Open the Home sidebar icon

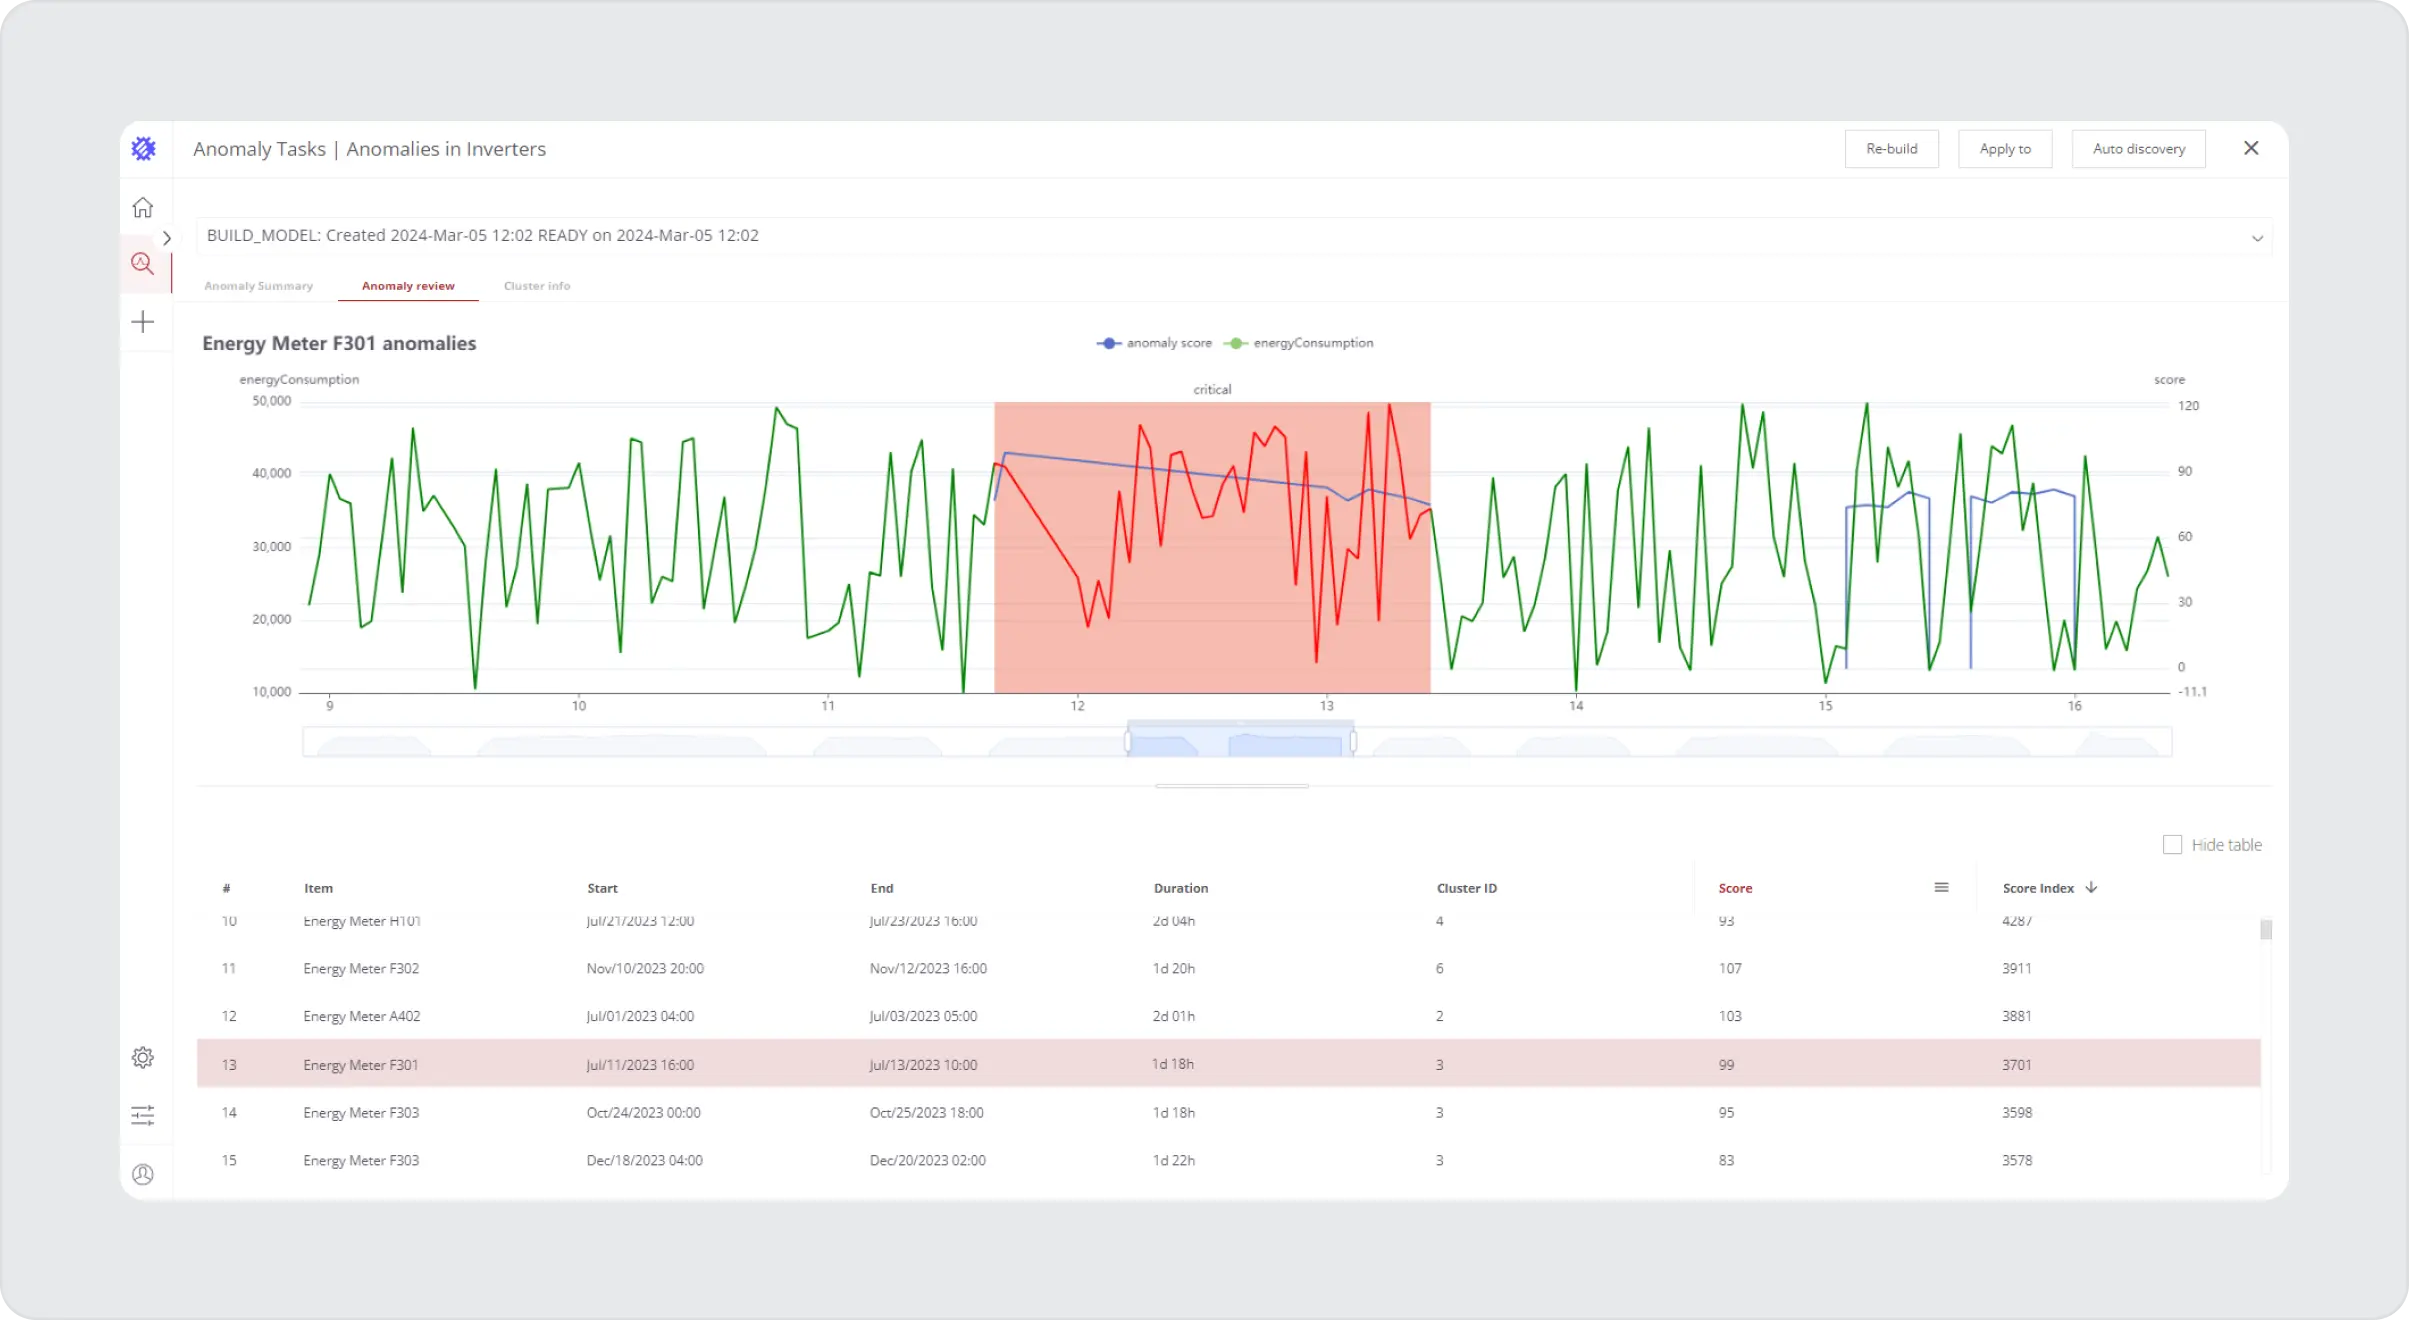tap(143, 206)
